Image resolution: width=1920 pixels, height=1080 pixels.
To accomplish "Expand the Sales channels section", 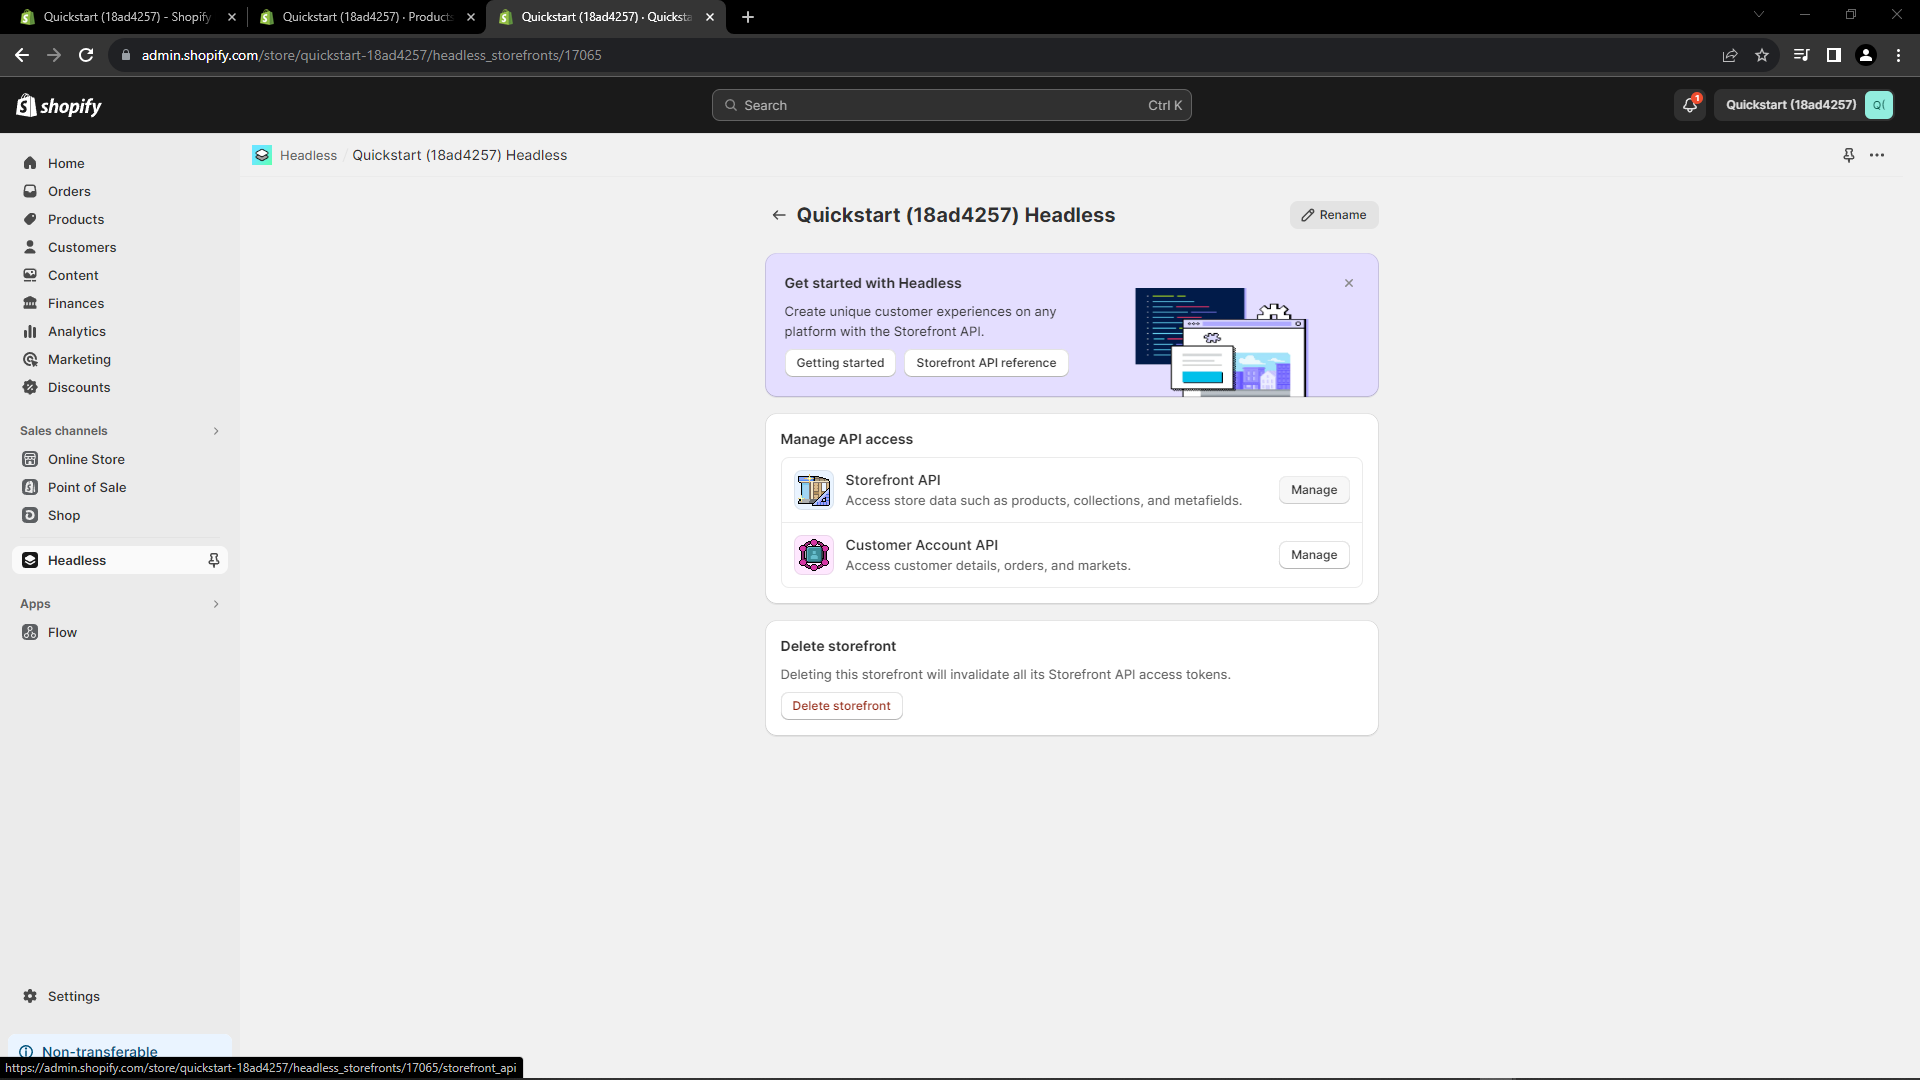I will click(216, 431).
